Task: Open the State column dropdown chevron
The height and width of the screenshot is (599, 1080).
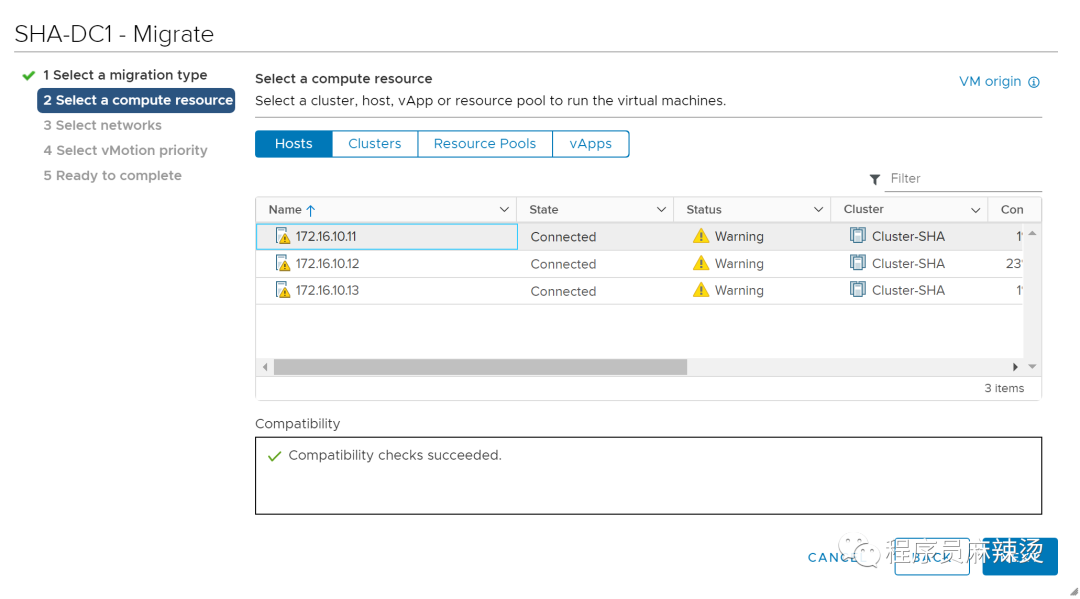Action: tap(661, 210)
